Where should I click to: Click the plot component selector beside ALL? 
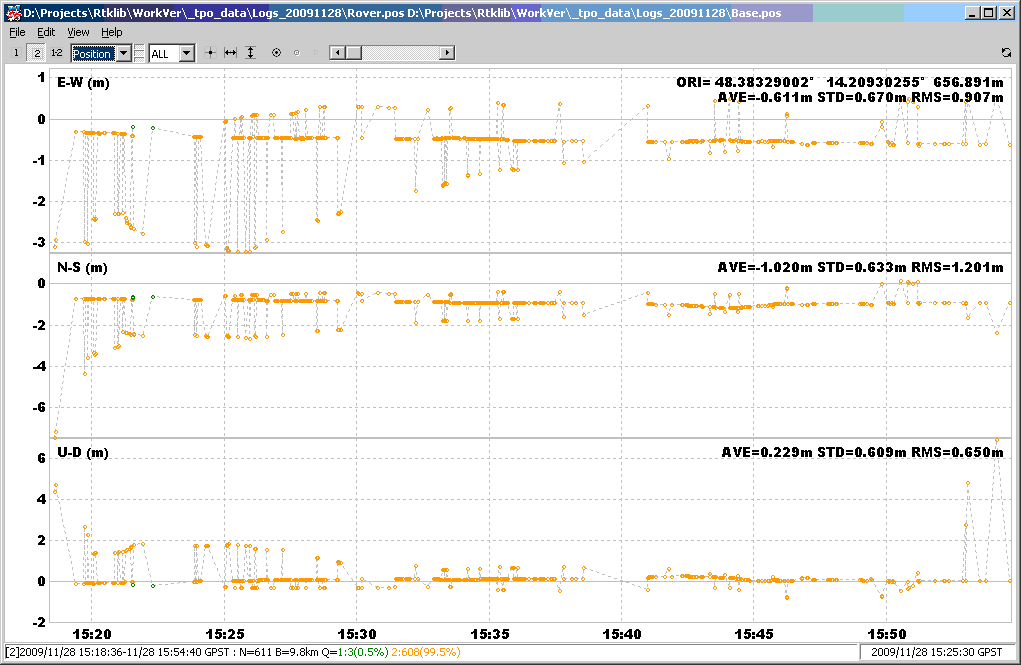[x=140, y=53]
